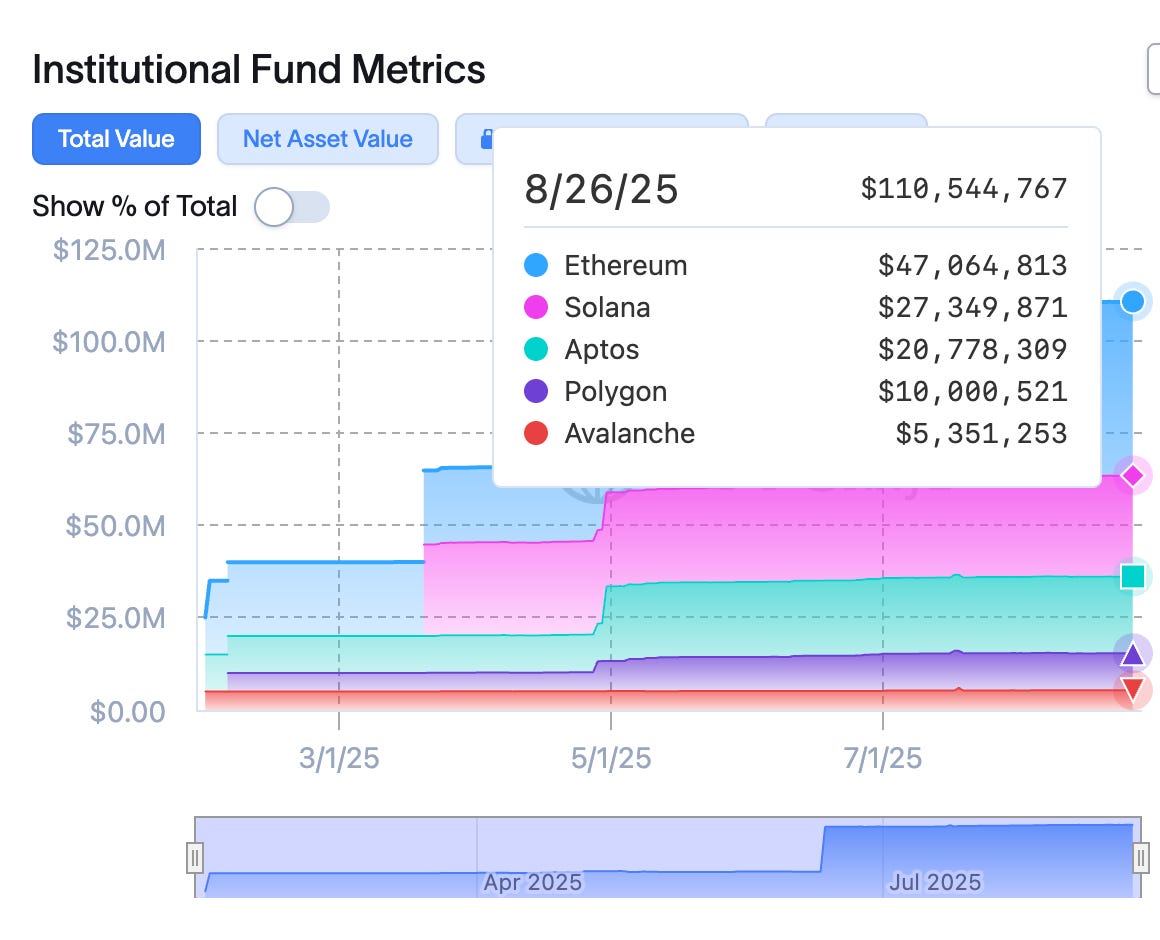Image resolution: width=1160 pixels, height=940 pixels.
Task: Select the Polygon purple triangle marker
Action: coord(1132,655)
